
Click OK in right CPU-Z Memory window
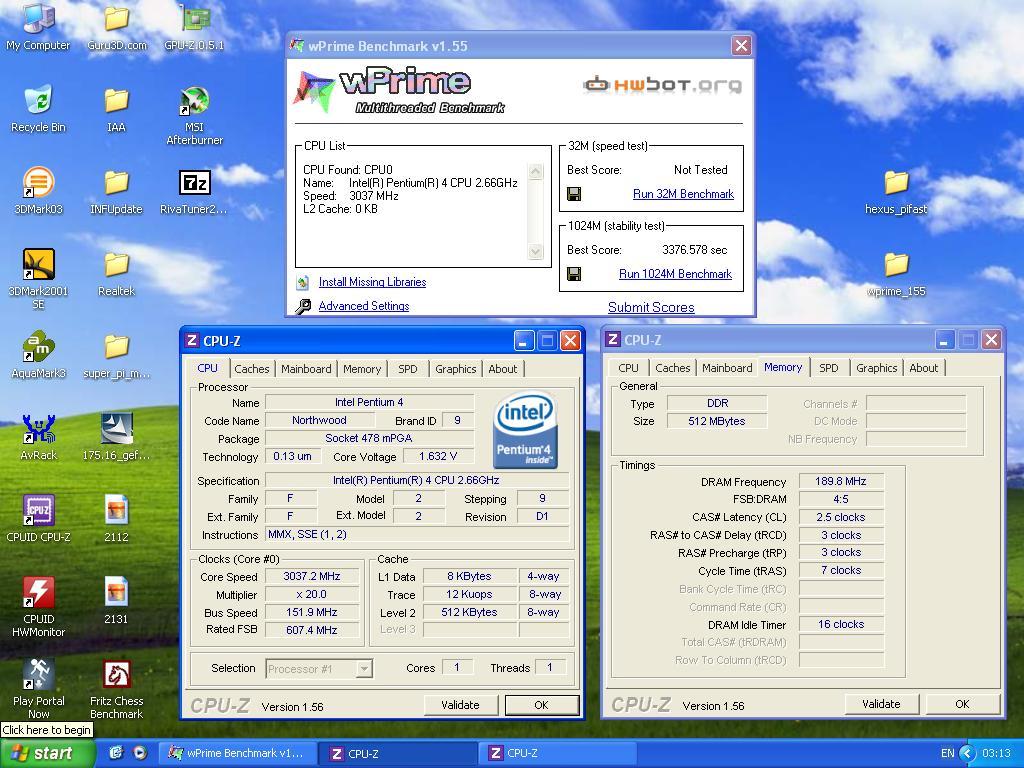(x=963, y=704)
